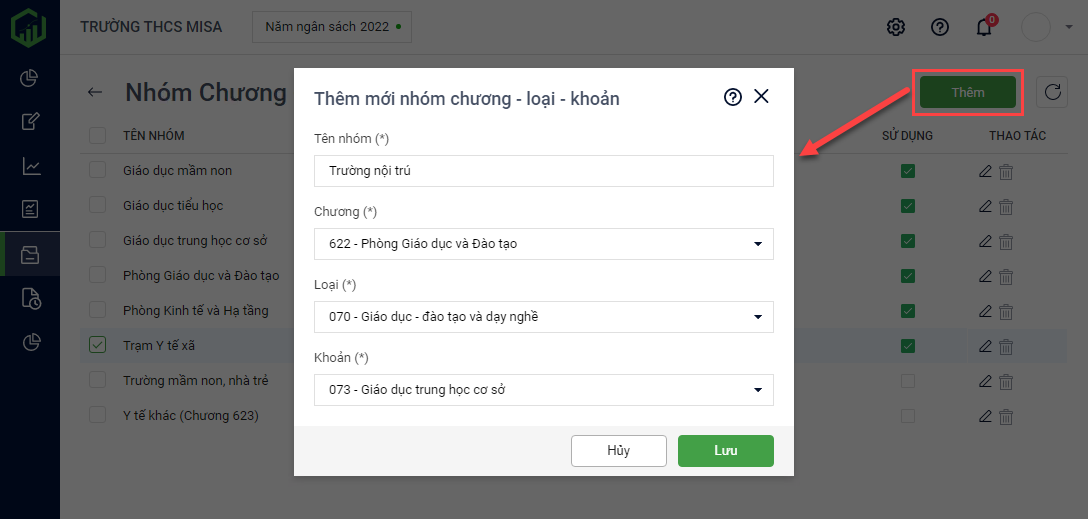Click delete trash icon for Trạm Y tế xã
The height and width of the screenshot is (519, 1088).
point(1006,346)
